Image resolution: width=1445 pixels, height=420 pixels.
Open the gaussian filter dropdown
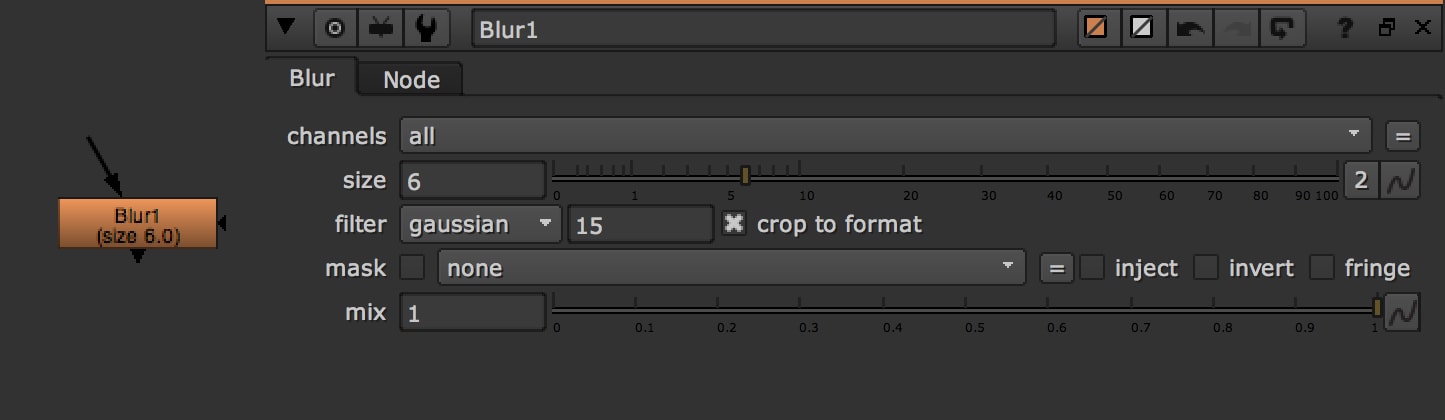[x=481, y=224]
